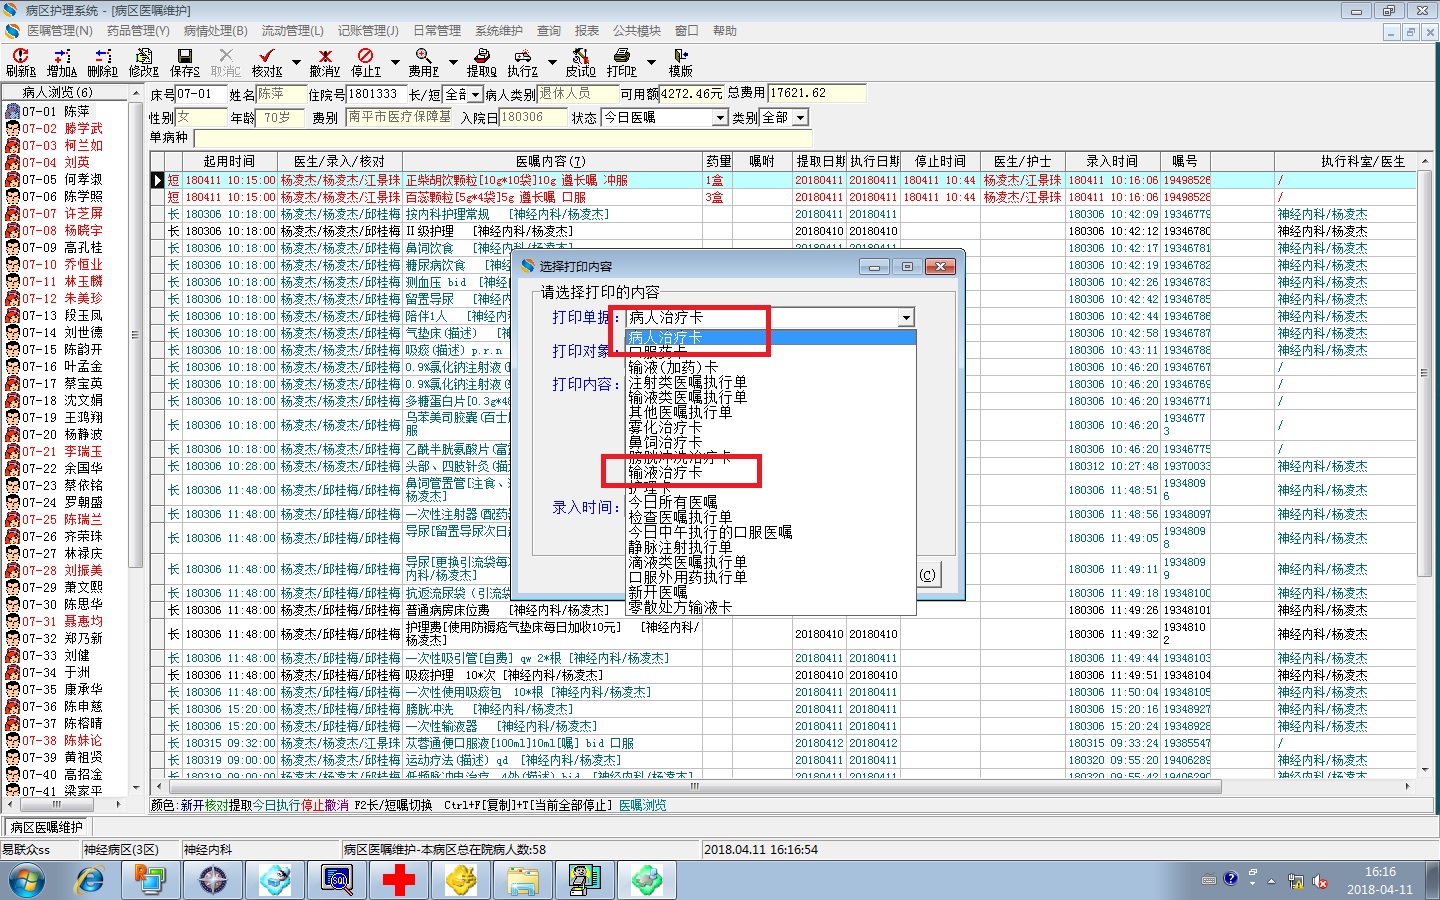Select 雾化治疗卡 from the dropdown list
Image resolution: width=1440 pixels, height=900 pixels.
[x=665, y=427]
